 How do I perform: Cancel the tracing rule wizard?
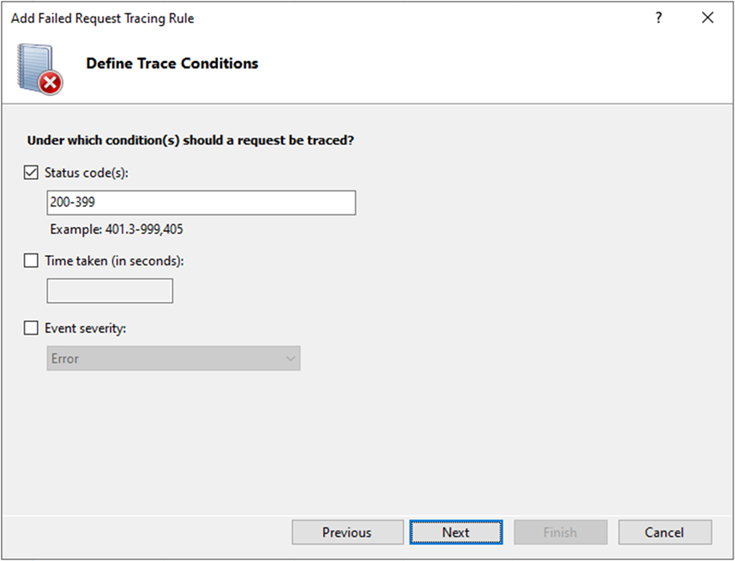665,532
